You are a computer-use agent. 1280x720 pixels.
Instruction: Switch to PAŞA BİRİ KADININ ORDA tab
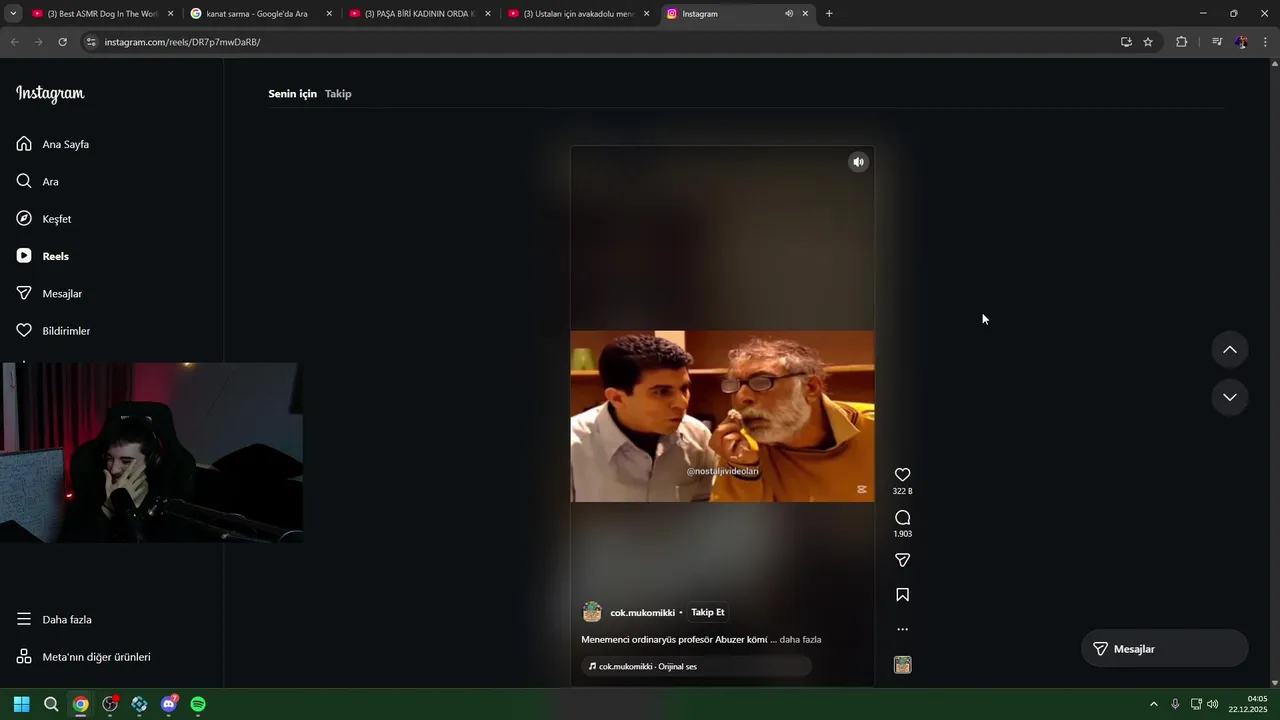tap(419, 14)
